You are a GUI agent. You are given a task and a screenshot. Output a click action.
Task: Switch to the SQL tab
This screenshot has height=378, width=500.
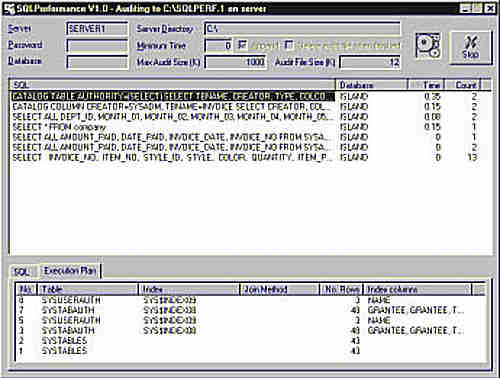(22, 271)
